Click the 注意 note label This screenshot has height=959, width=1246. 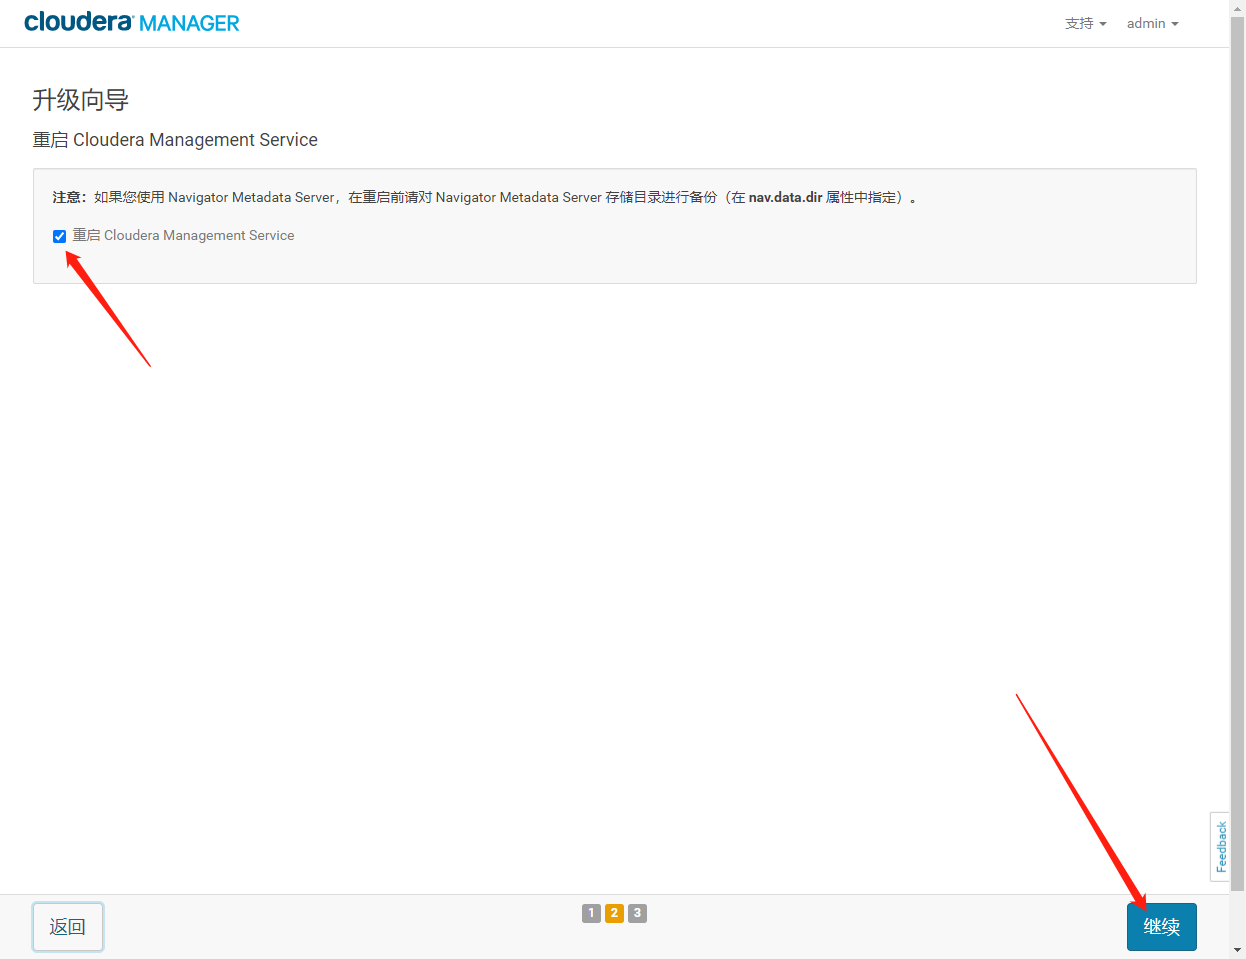(69, 197)
